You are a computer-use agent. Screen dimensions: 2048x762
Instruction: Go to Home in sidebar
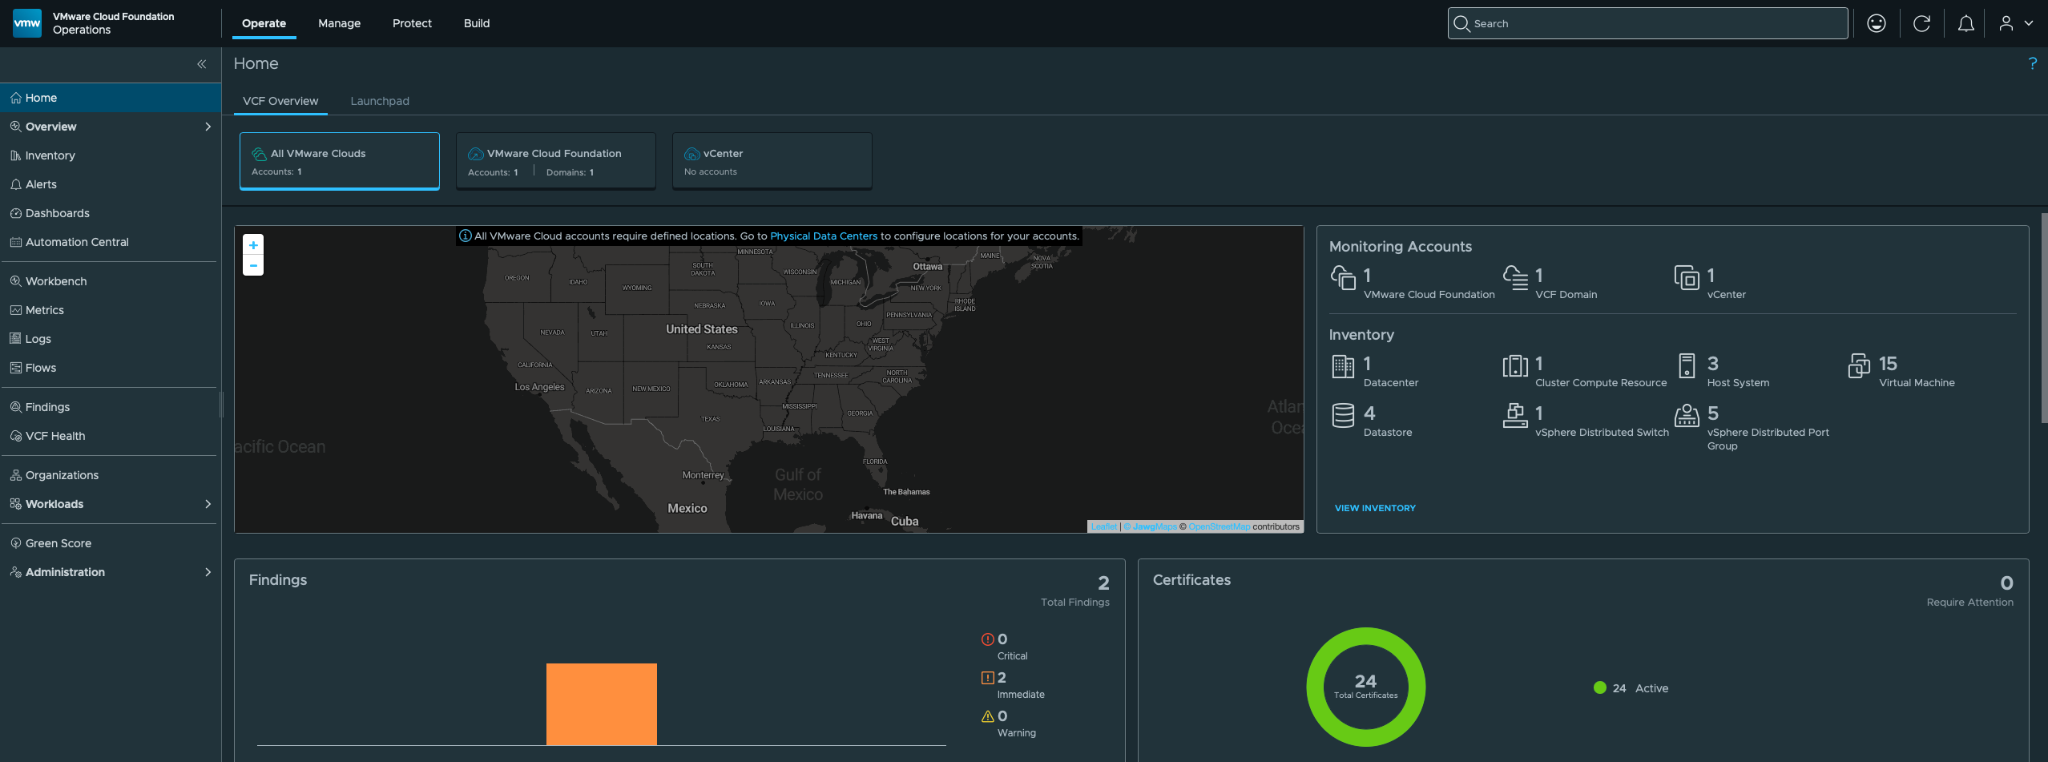click(110, 98)
